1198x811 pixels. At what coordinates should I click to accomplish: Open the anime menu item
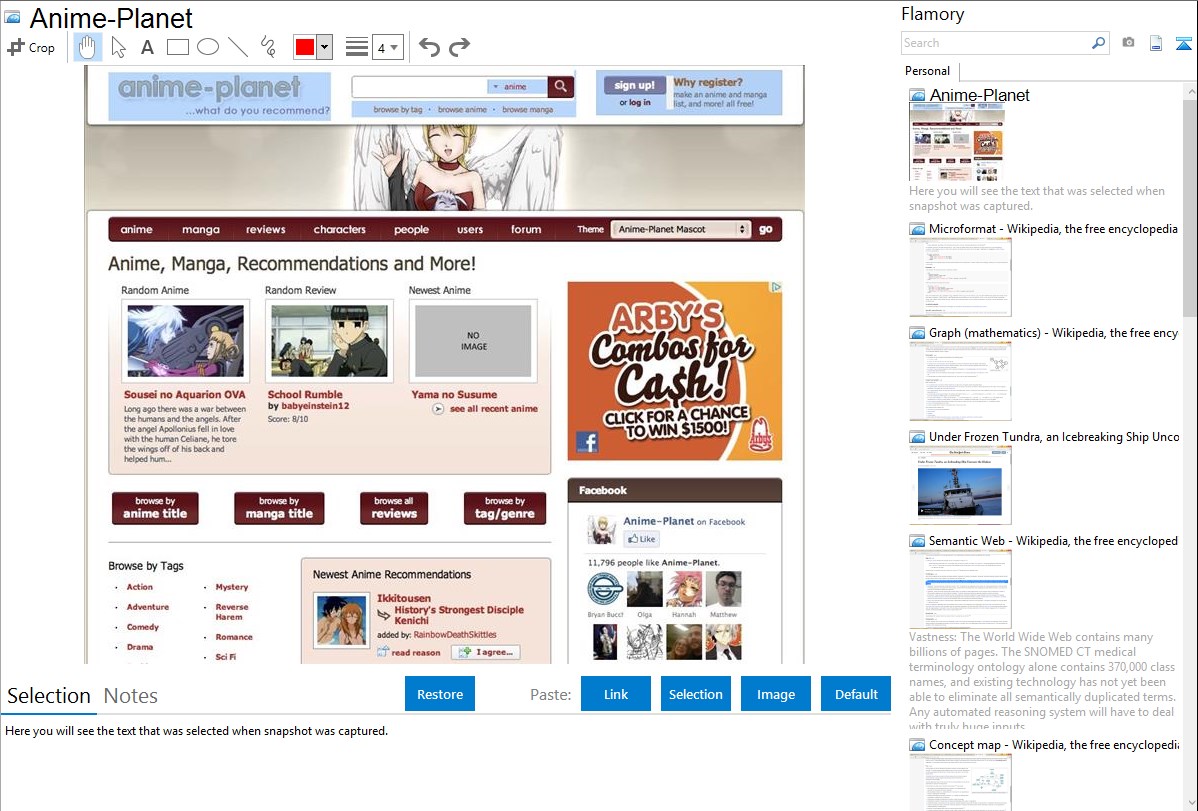[137, 229]
